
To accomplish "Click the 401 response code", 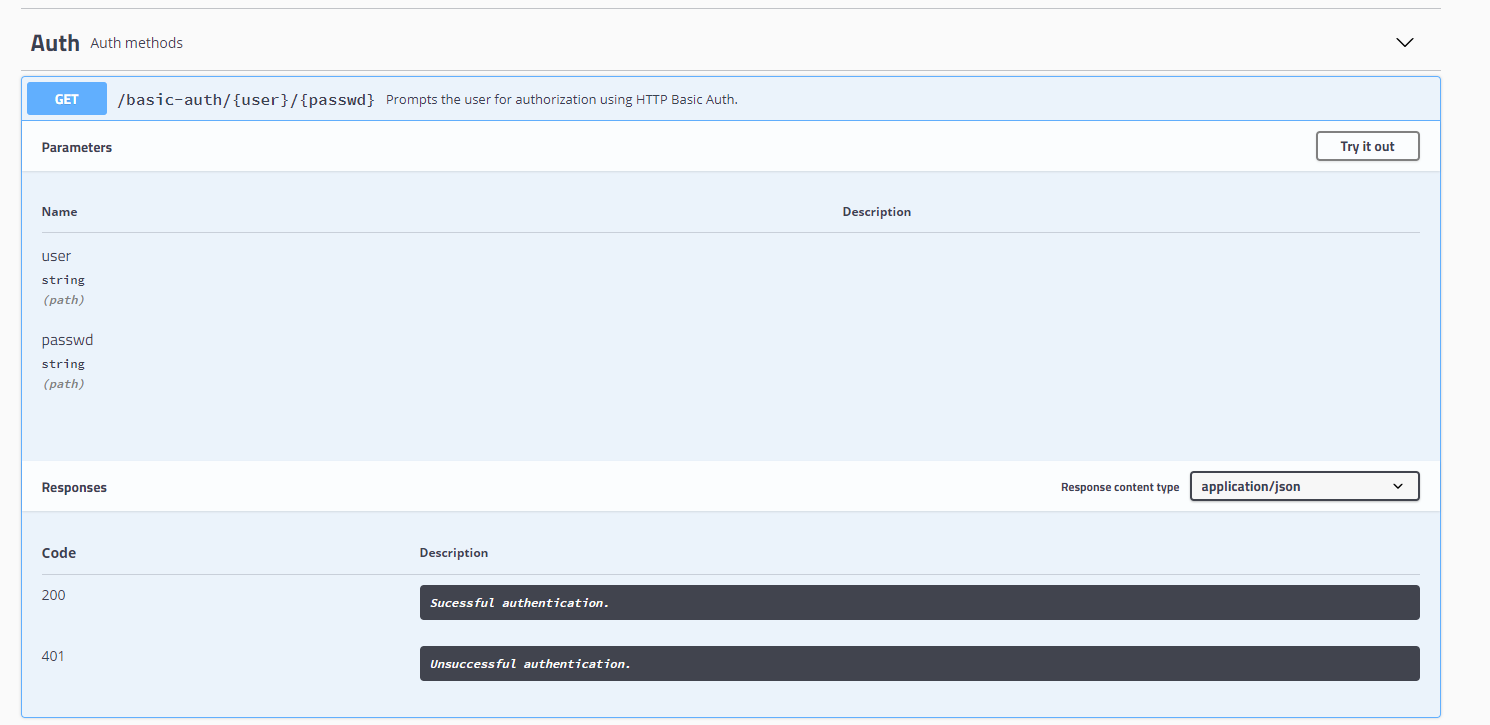I will 53,655.
